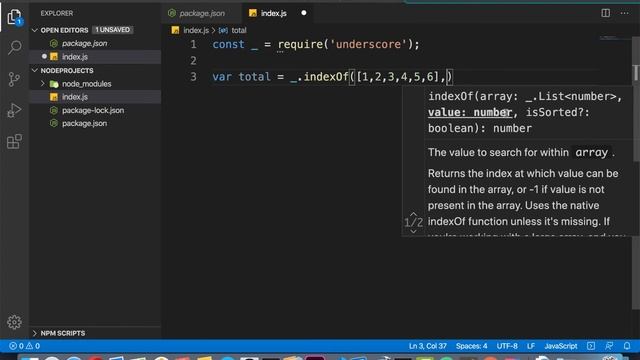
Task: Click the 'underscore' string in line 1
Action: pos(368,44)
